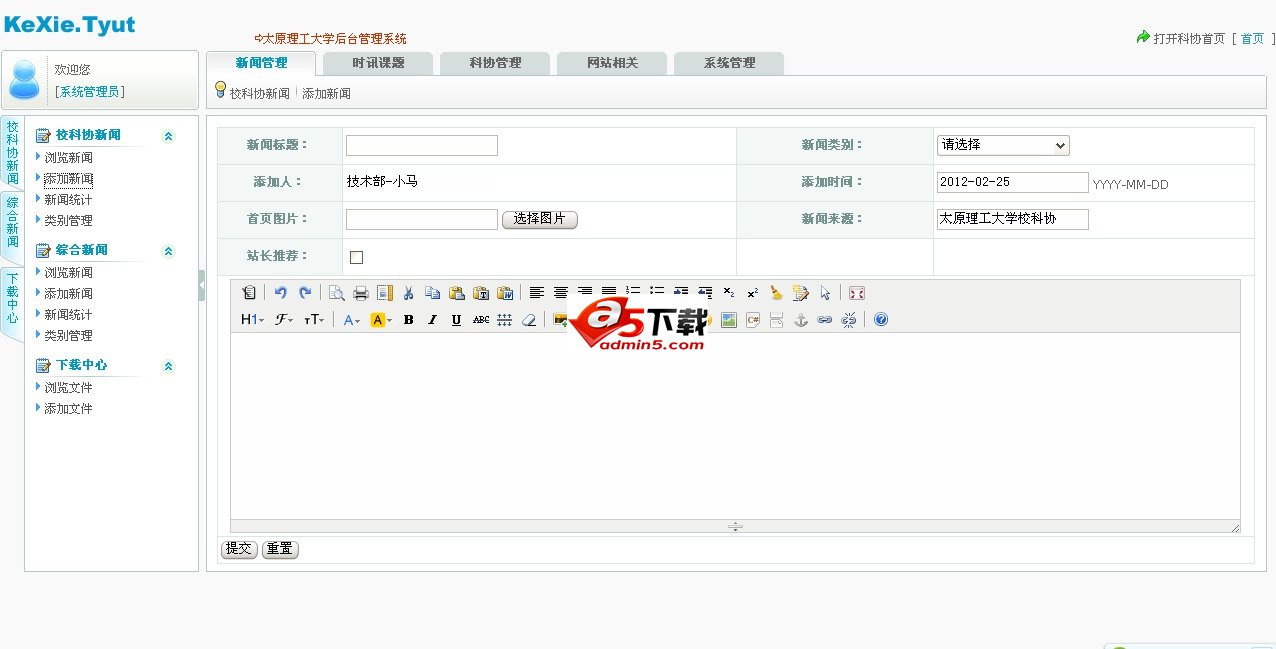Redo edit in editor toolbar

(x=305, y=293)
